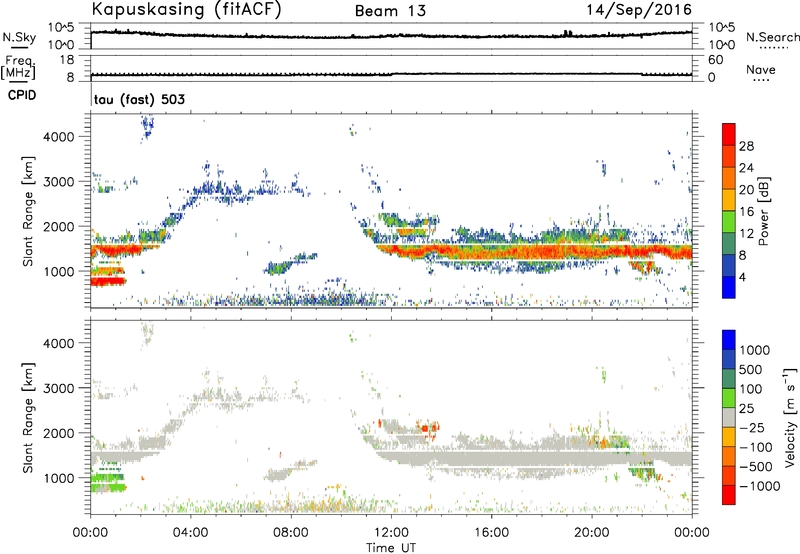Click the '12' tick on power scale

[x=746, y=234]
